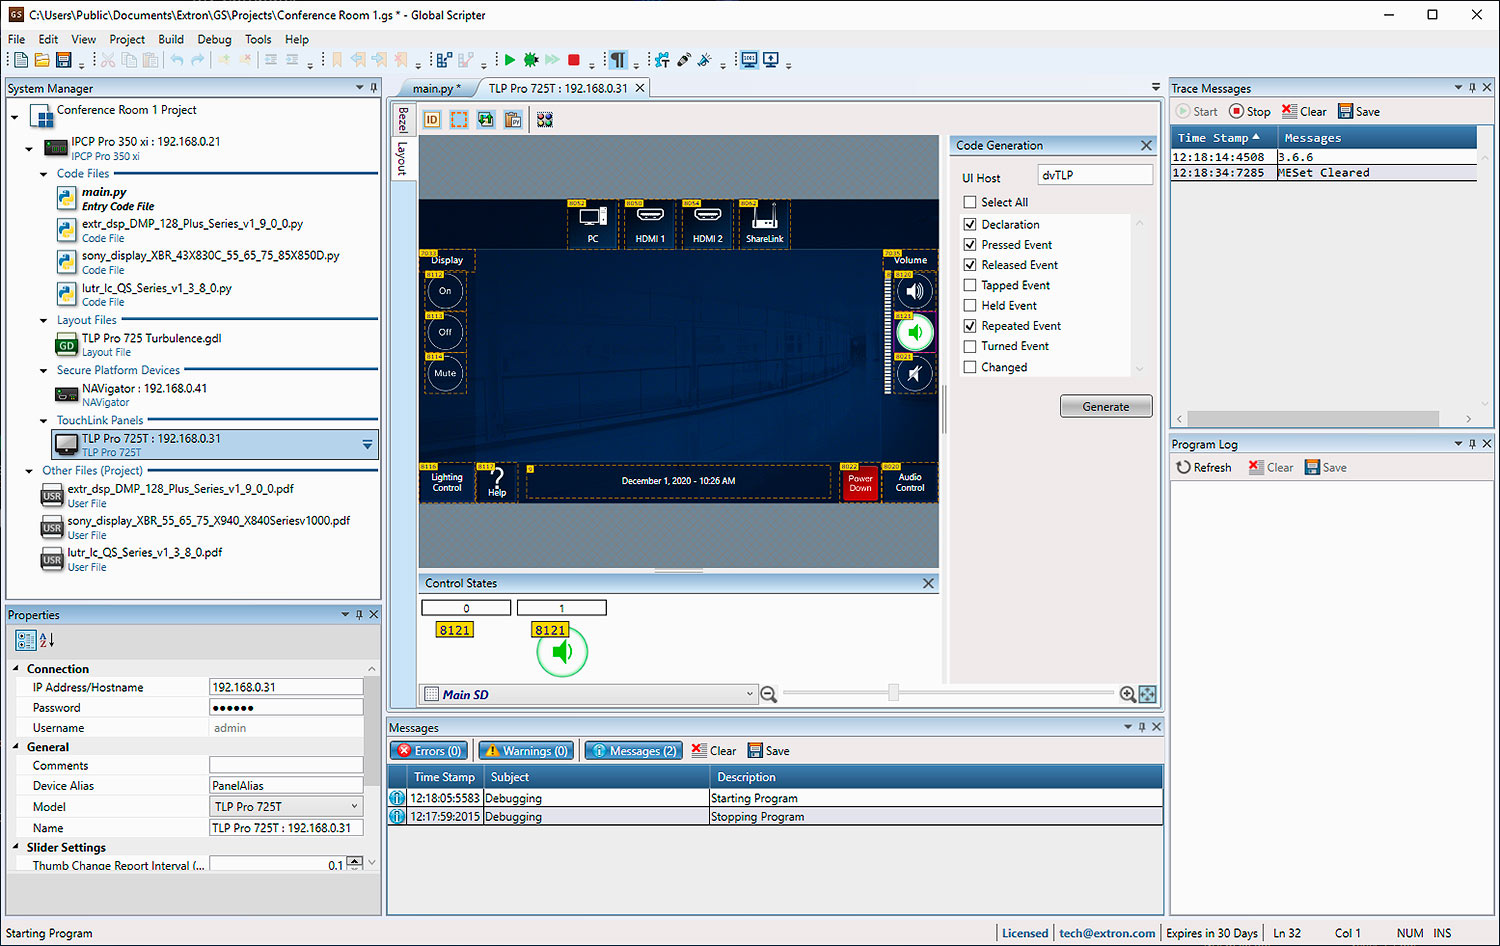Screen dimensions: 1500x946
Task: Click the green refresh arrows layout icon
Action: (x=486, y=120)
